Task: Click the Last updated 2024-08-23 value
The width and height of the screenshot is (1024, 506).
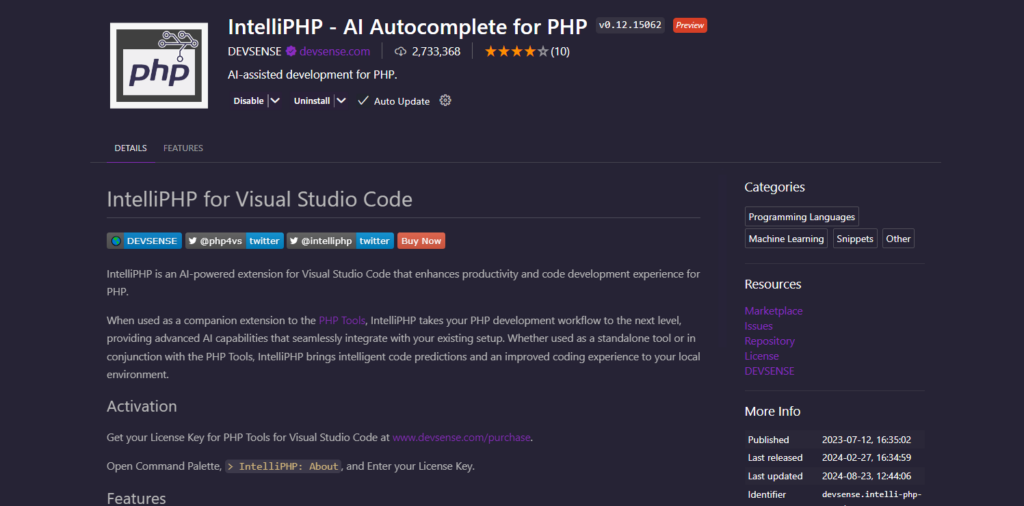Action: 866,476
